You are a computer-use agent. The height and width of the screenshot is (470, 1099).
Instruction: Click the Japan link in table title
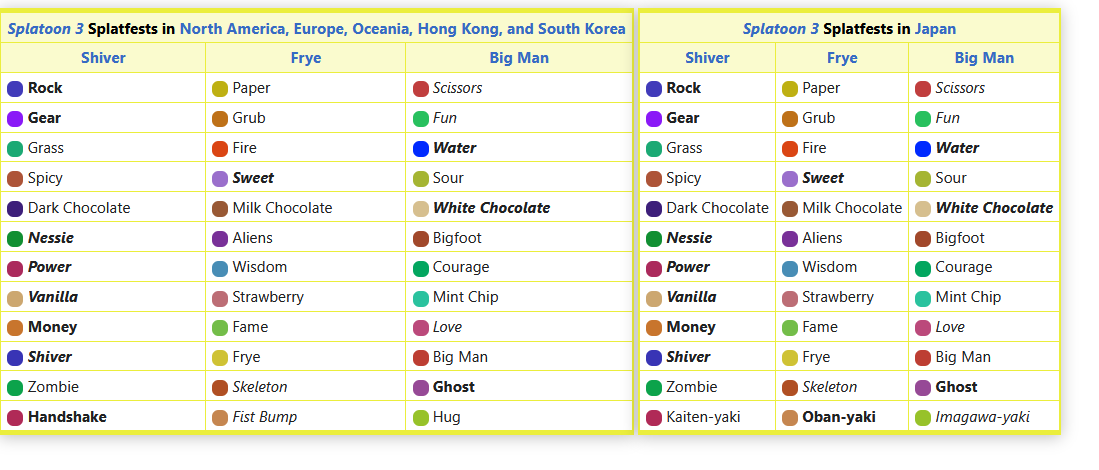(935, 29)
